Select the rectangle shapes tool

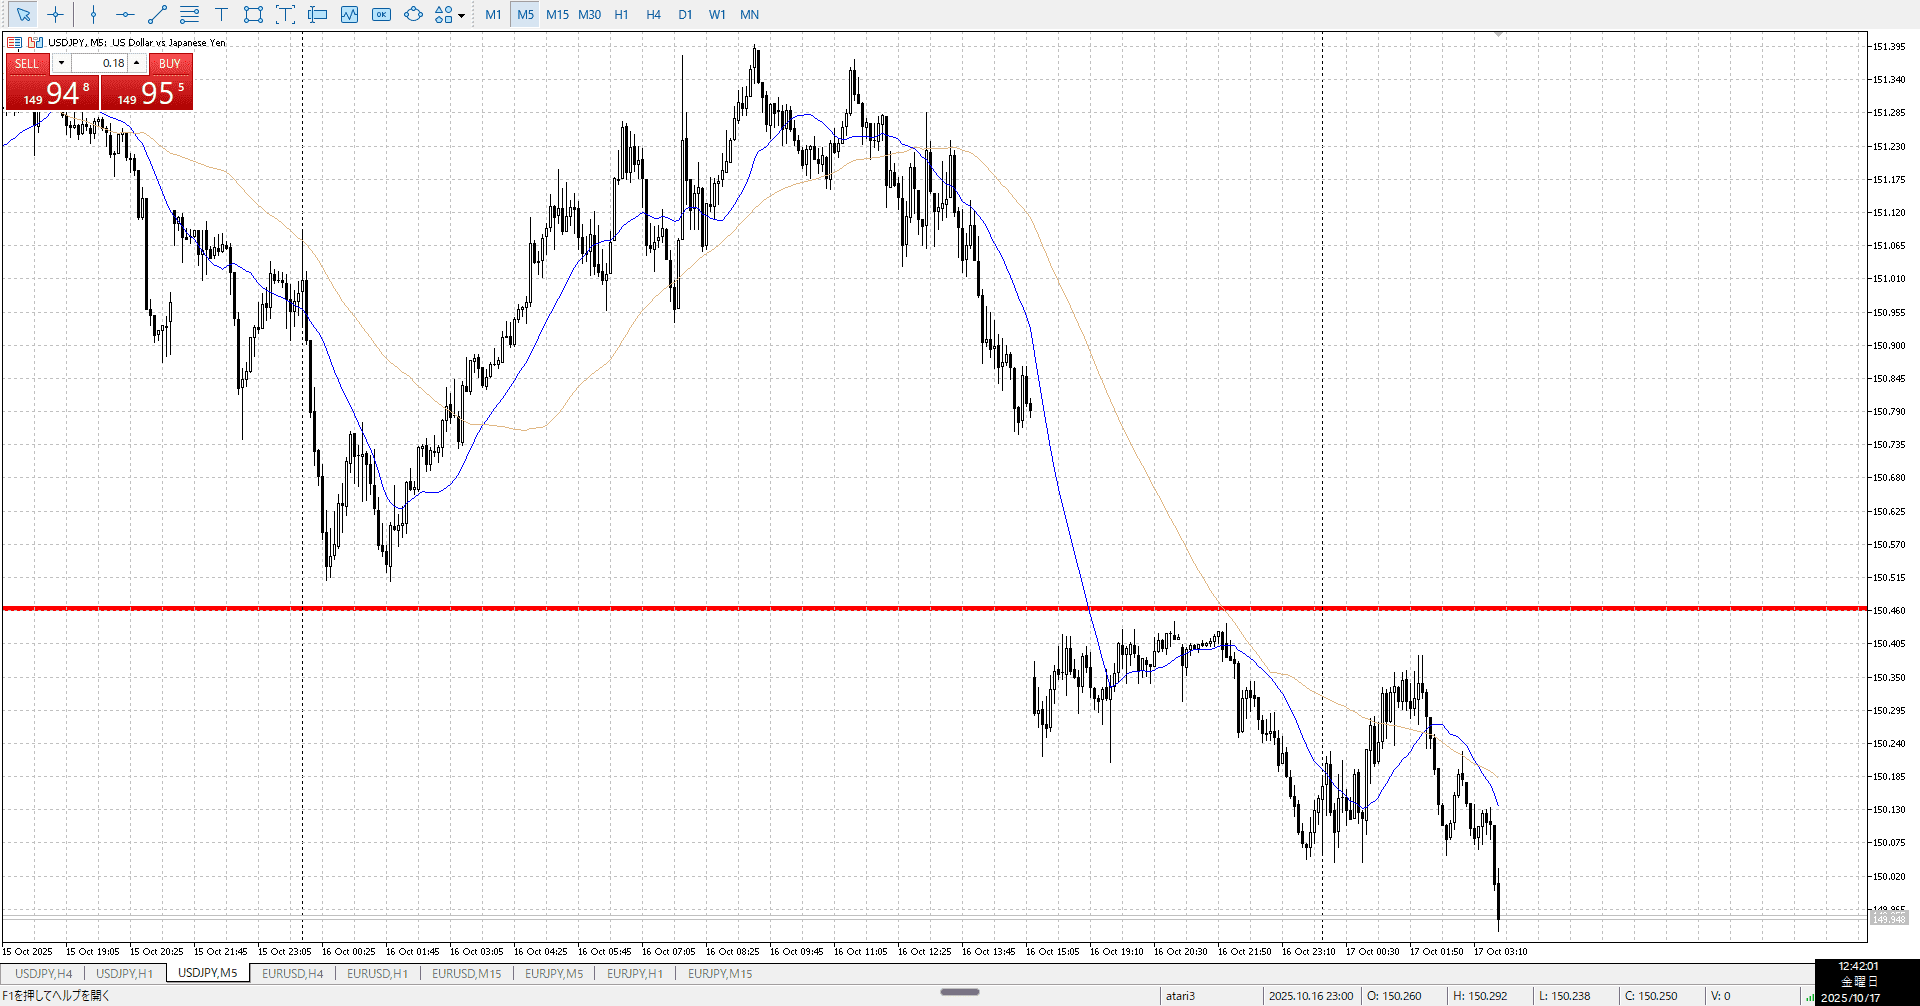tap(253, 14)
